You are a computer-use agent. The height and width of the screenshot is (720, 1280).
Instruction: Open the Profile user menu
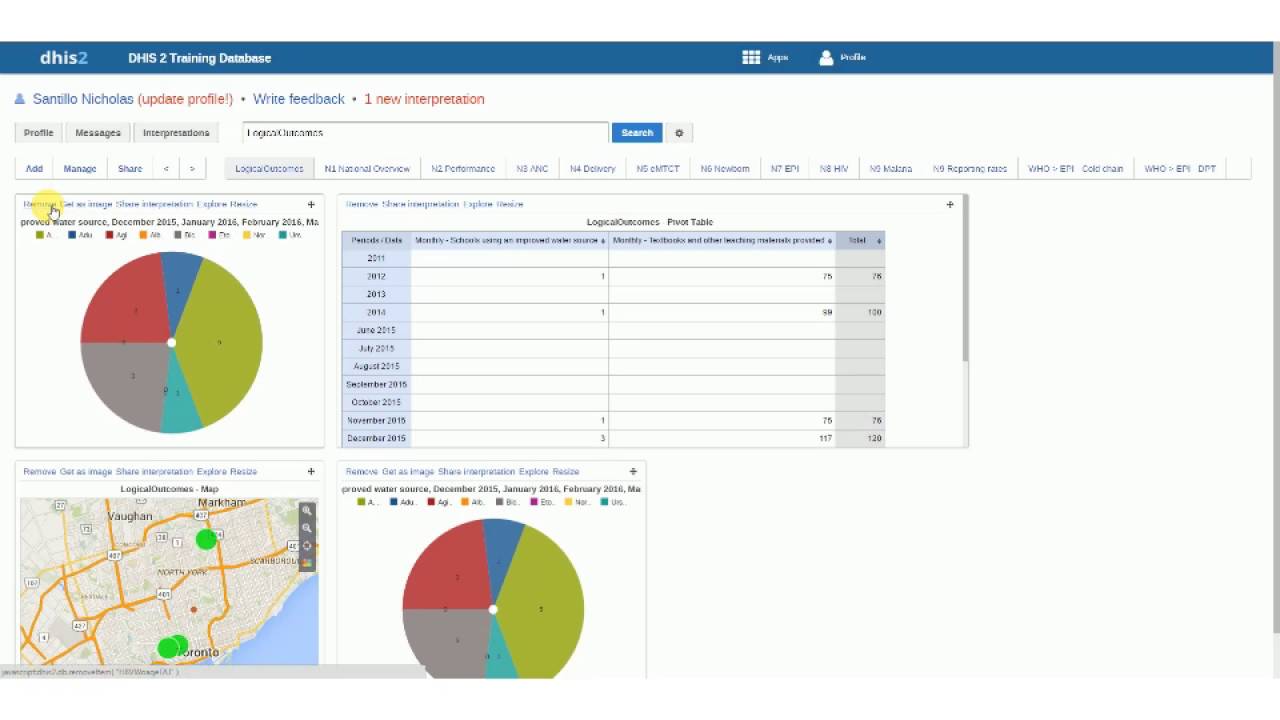point(842,57)
